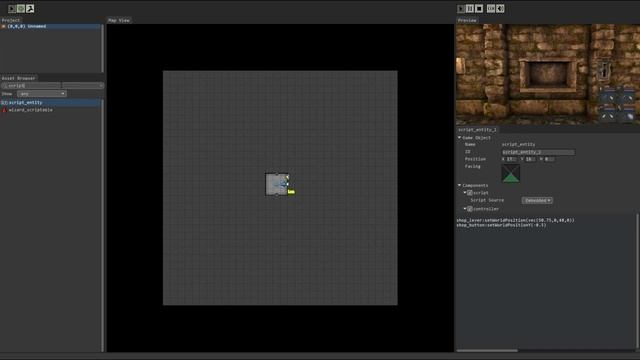This screenshot has width=640, height=360.
Task: Open the Preview tab
Action: coord(467,20)
